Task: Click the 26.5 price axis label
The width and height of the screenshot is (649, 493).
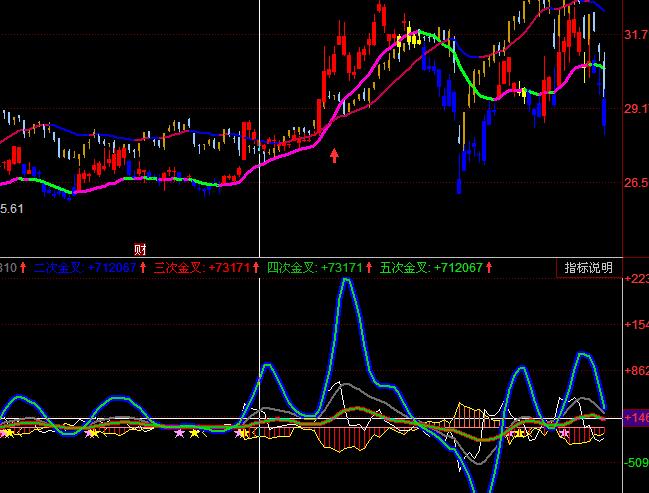Action: pos(635,183)
